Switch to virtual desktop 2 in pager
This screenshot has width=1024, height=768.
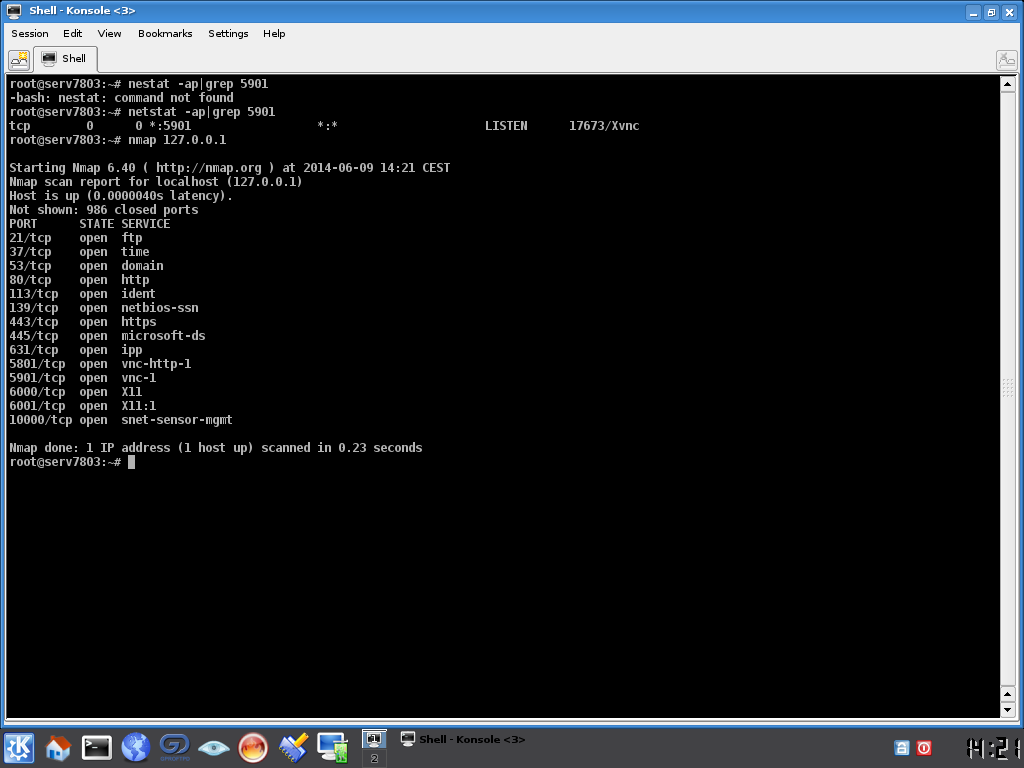click(374, 759)
